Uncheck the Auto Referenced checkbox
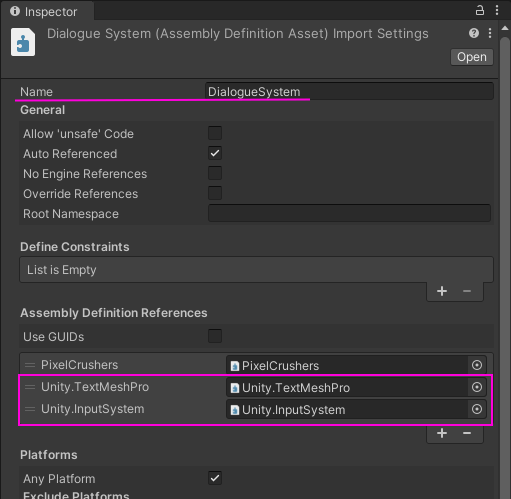 pyautogui.click(x=215, y=153)
